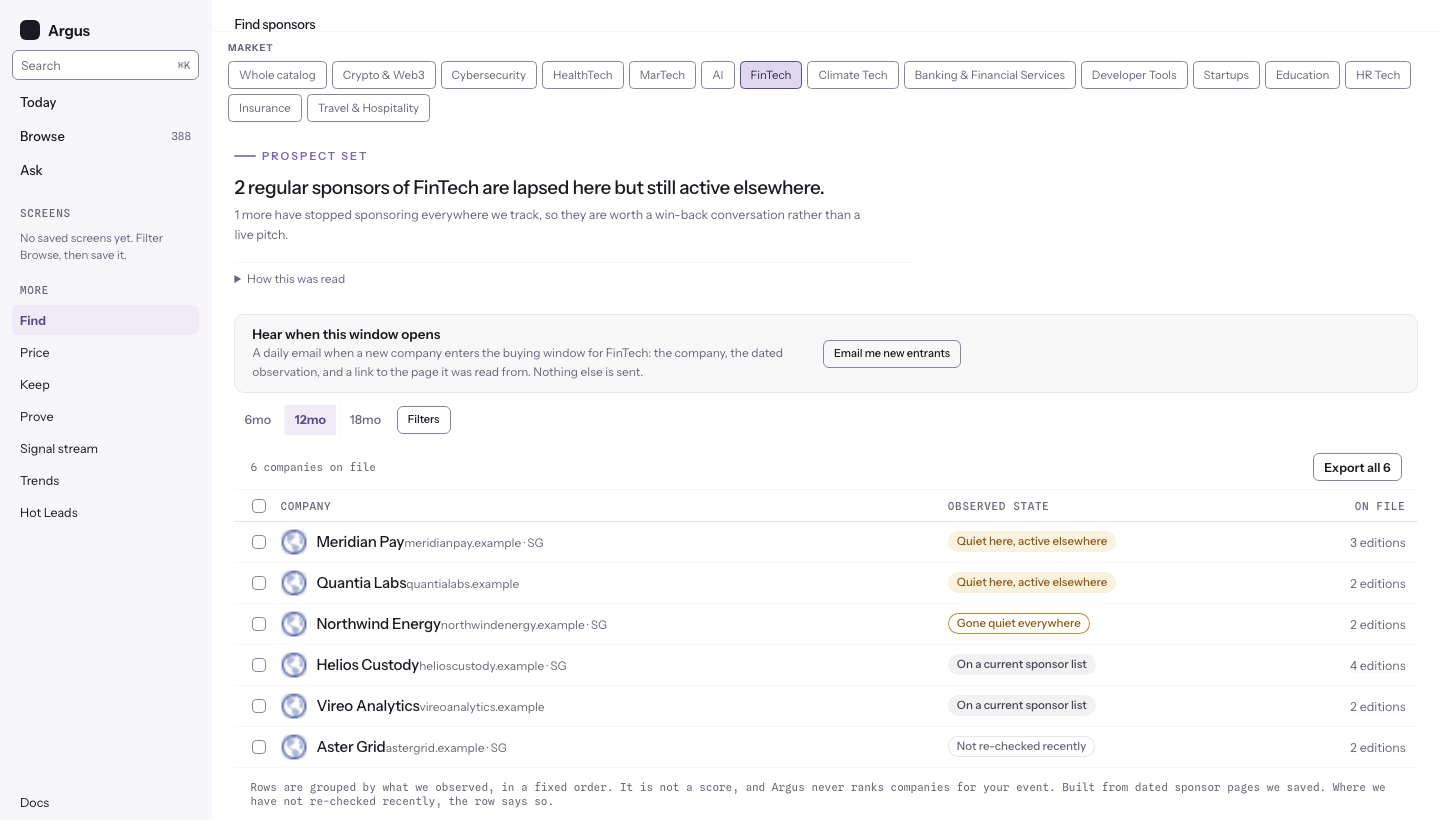1440x820 pixels.
Task: Select the HealthTech market chip
Action: coord(583,75)
